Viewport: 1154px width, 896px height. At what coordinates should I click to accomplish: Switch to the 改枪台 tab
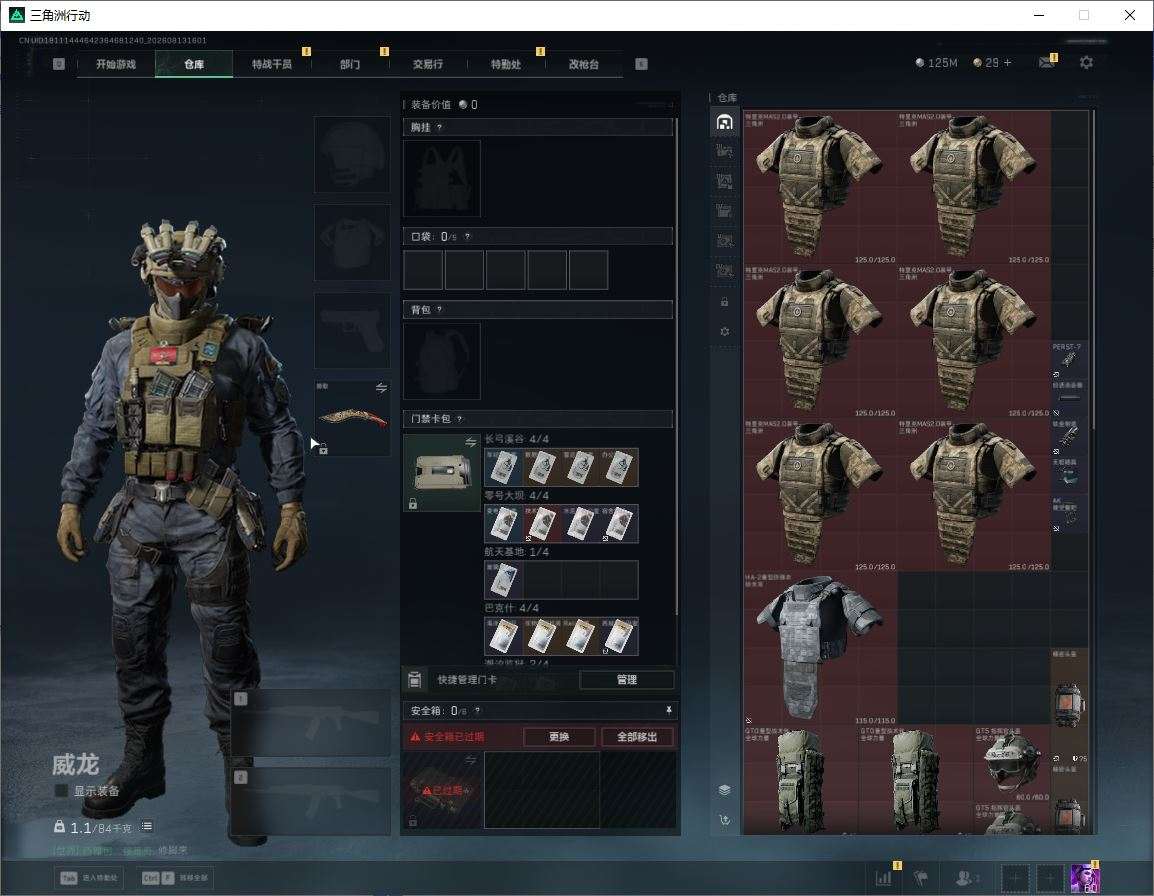point(584,64)
